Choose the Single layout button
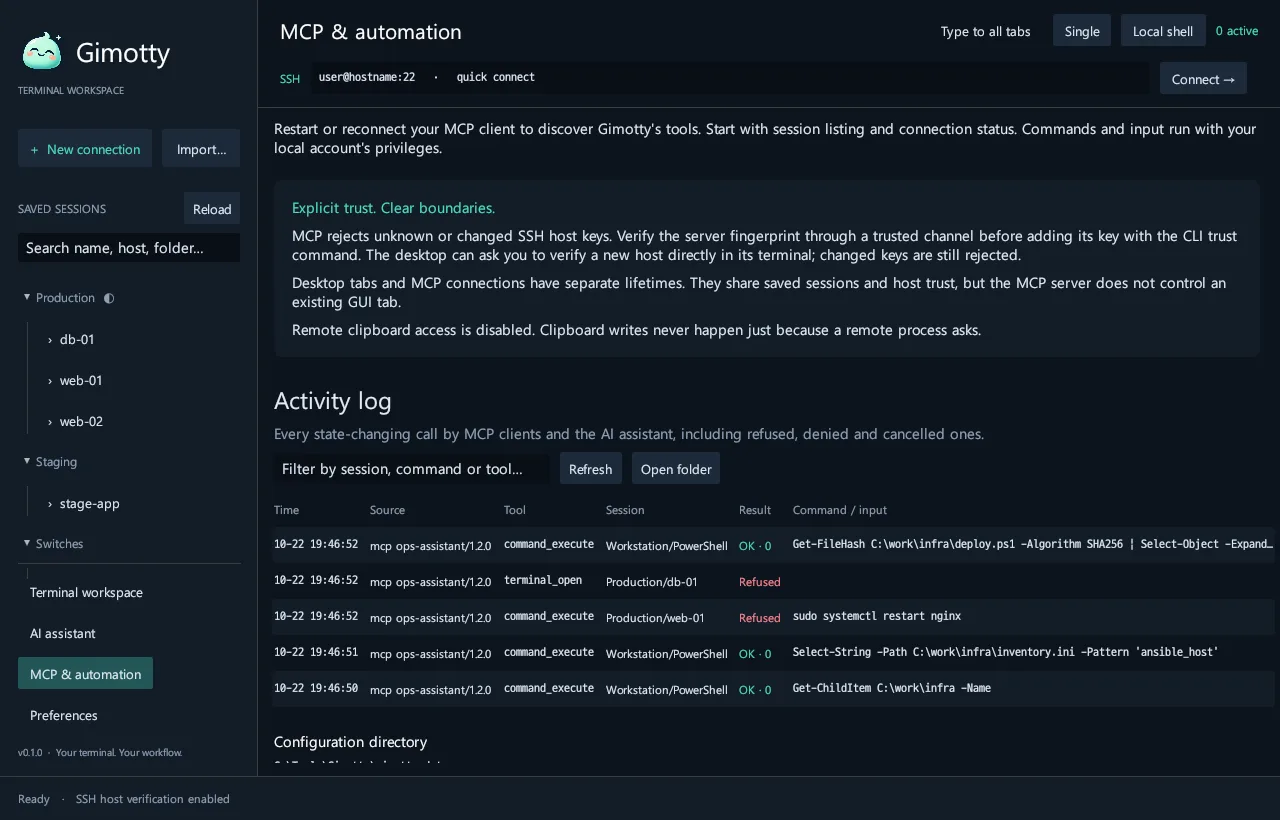Image resolution: width=1280 pixels, height=820 pixels. (x=1082, y=31)
